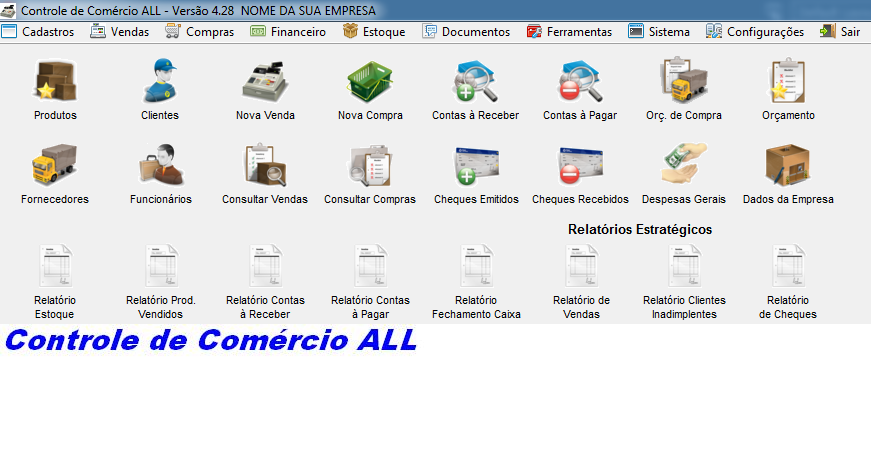
Task: Open the Produtos icon with boxes
Action: (55, 82)
